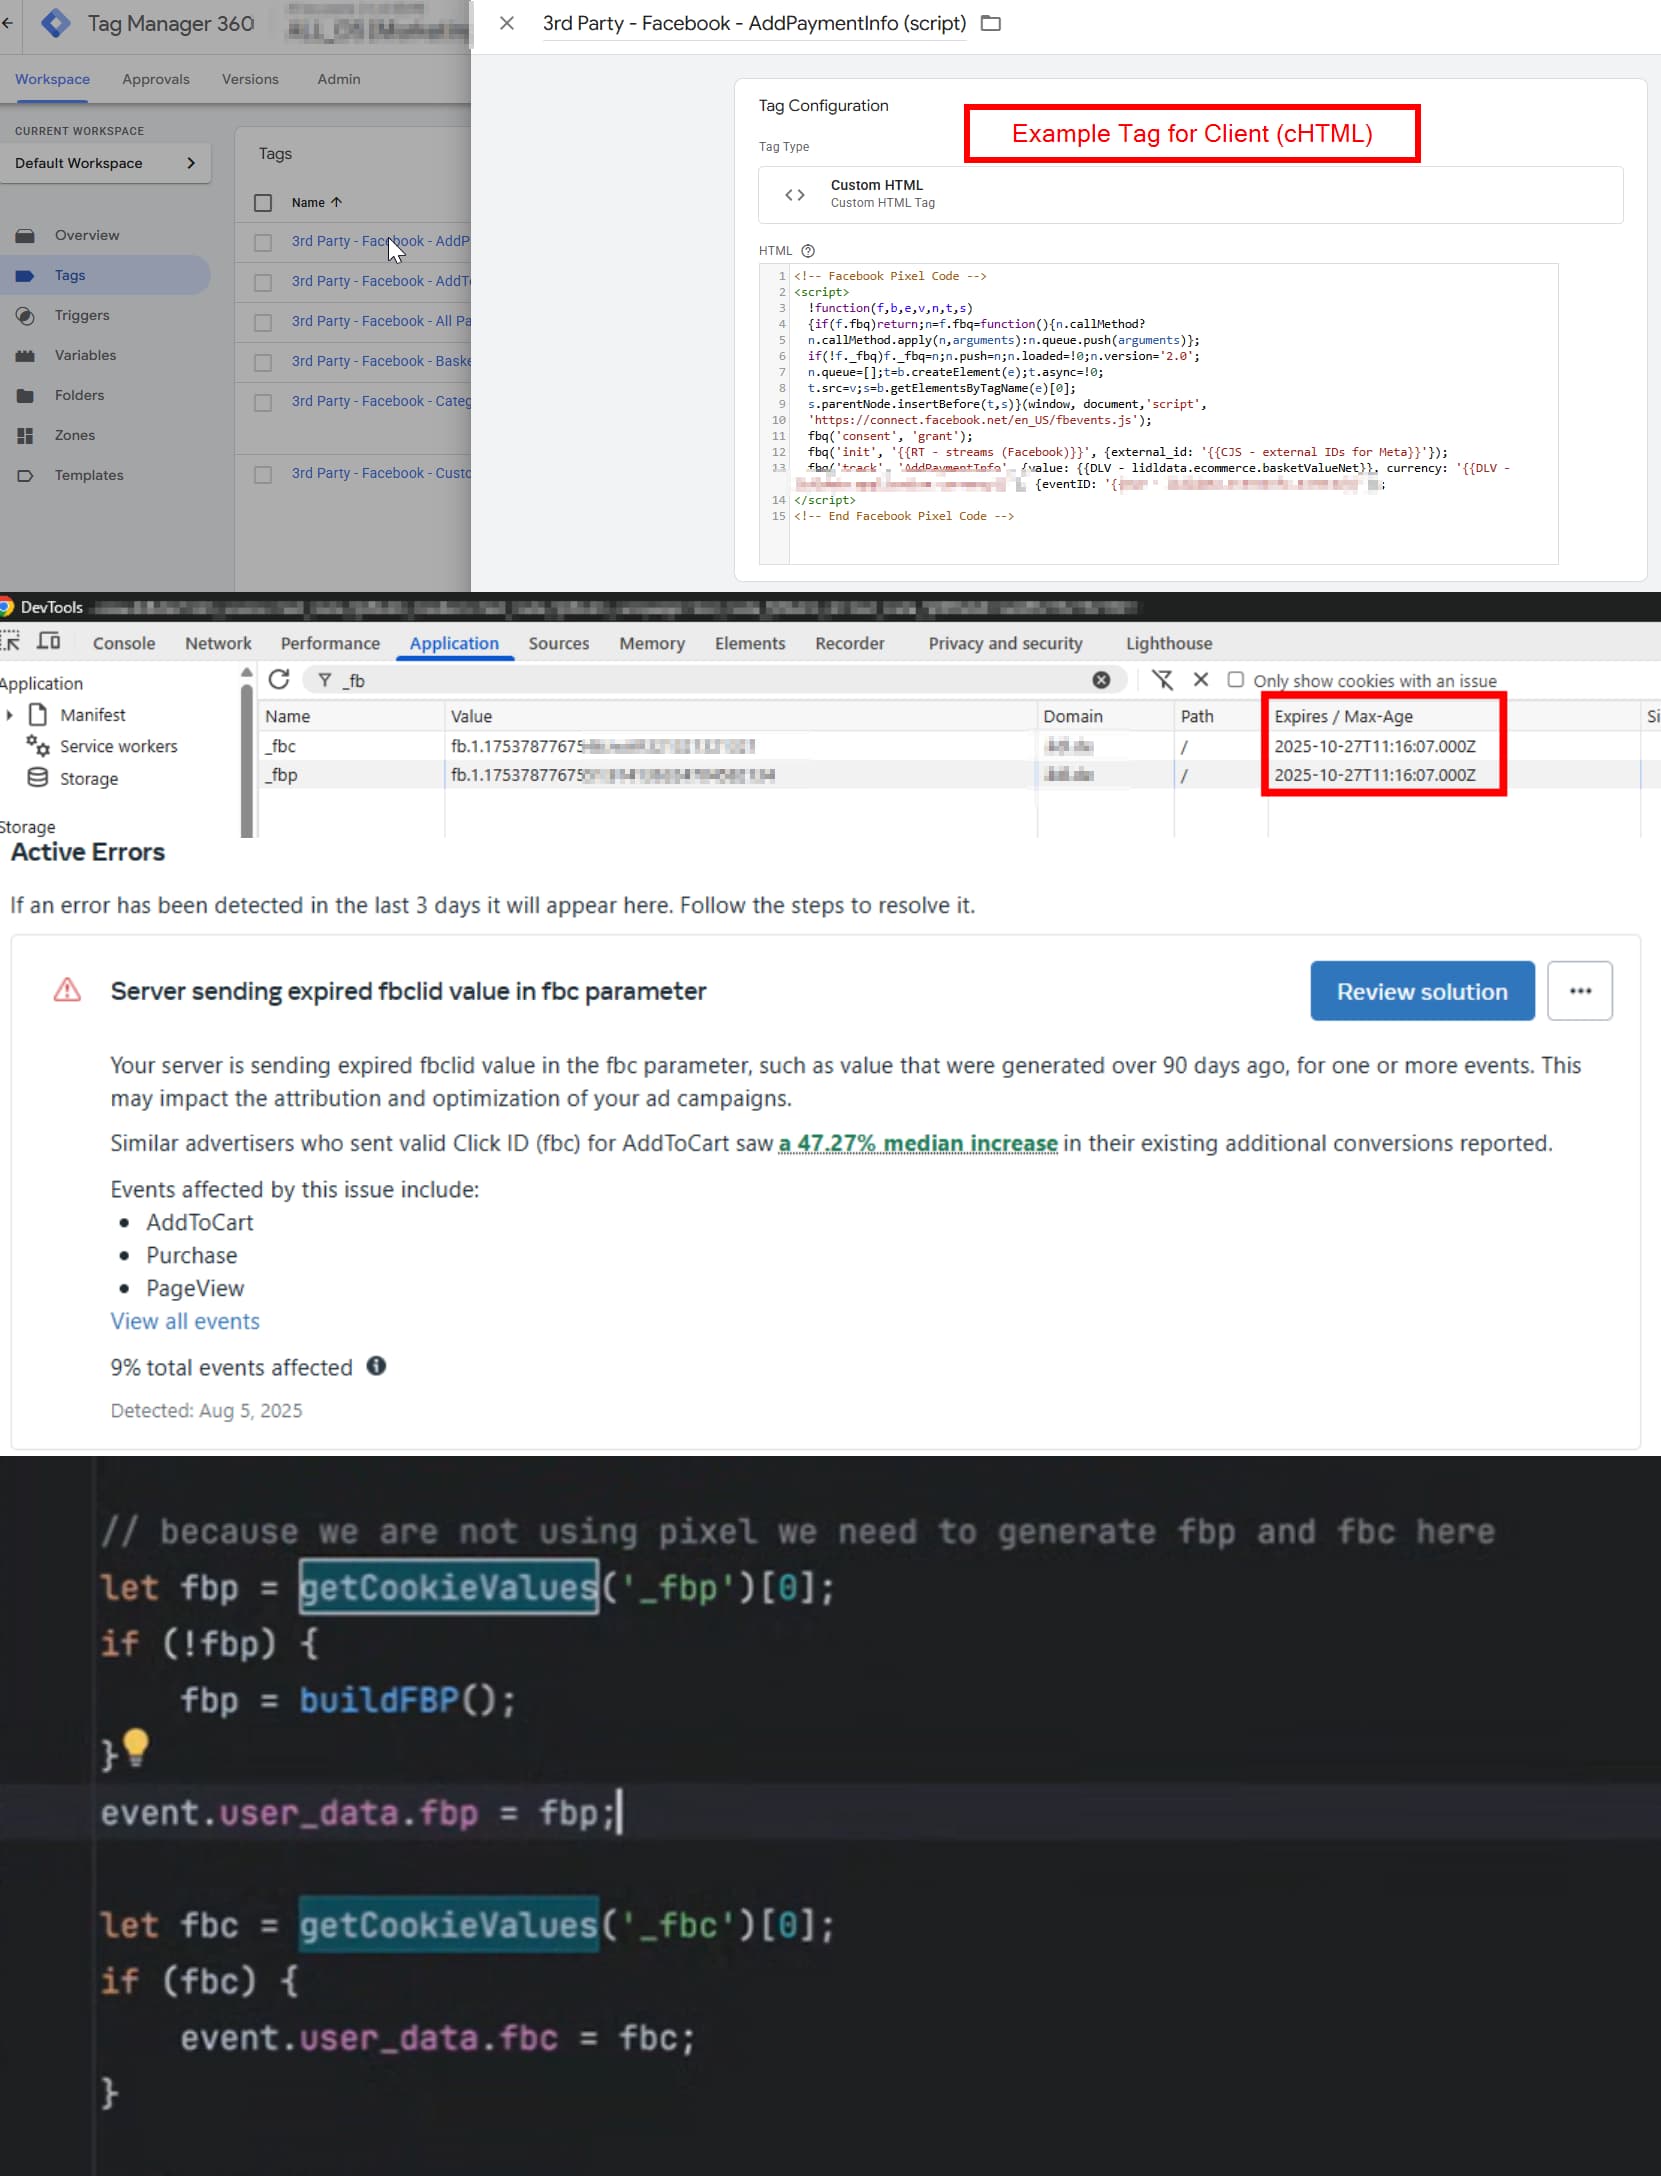Open the tag folder icon
The height and width of the screenshot is (2176, 1661).
[990, 23]
